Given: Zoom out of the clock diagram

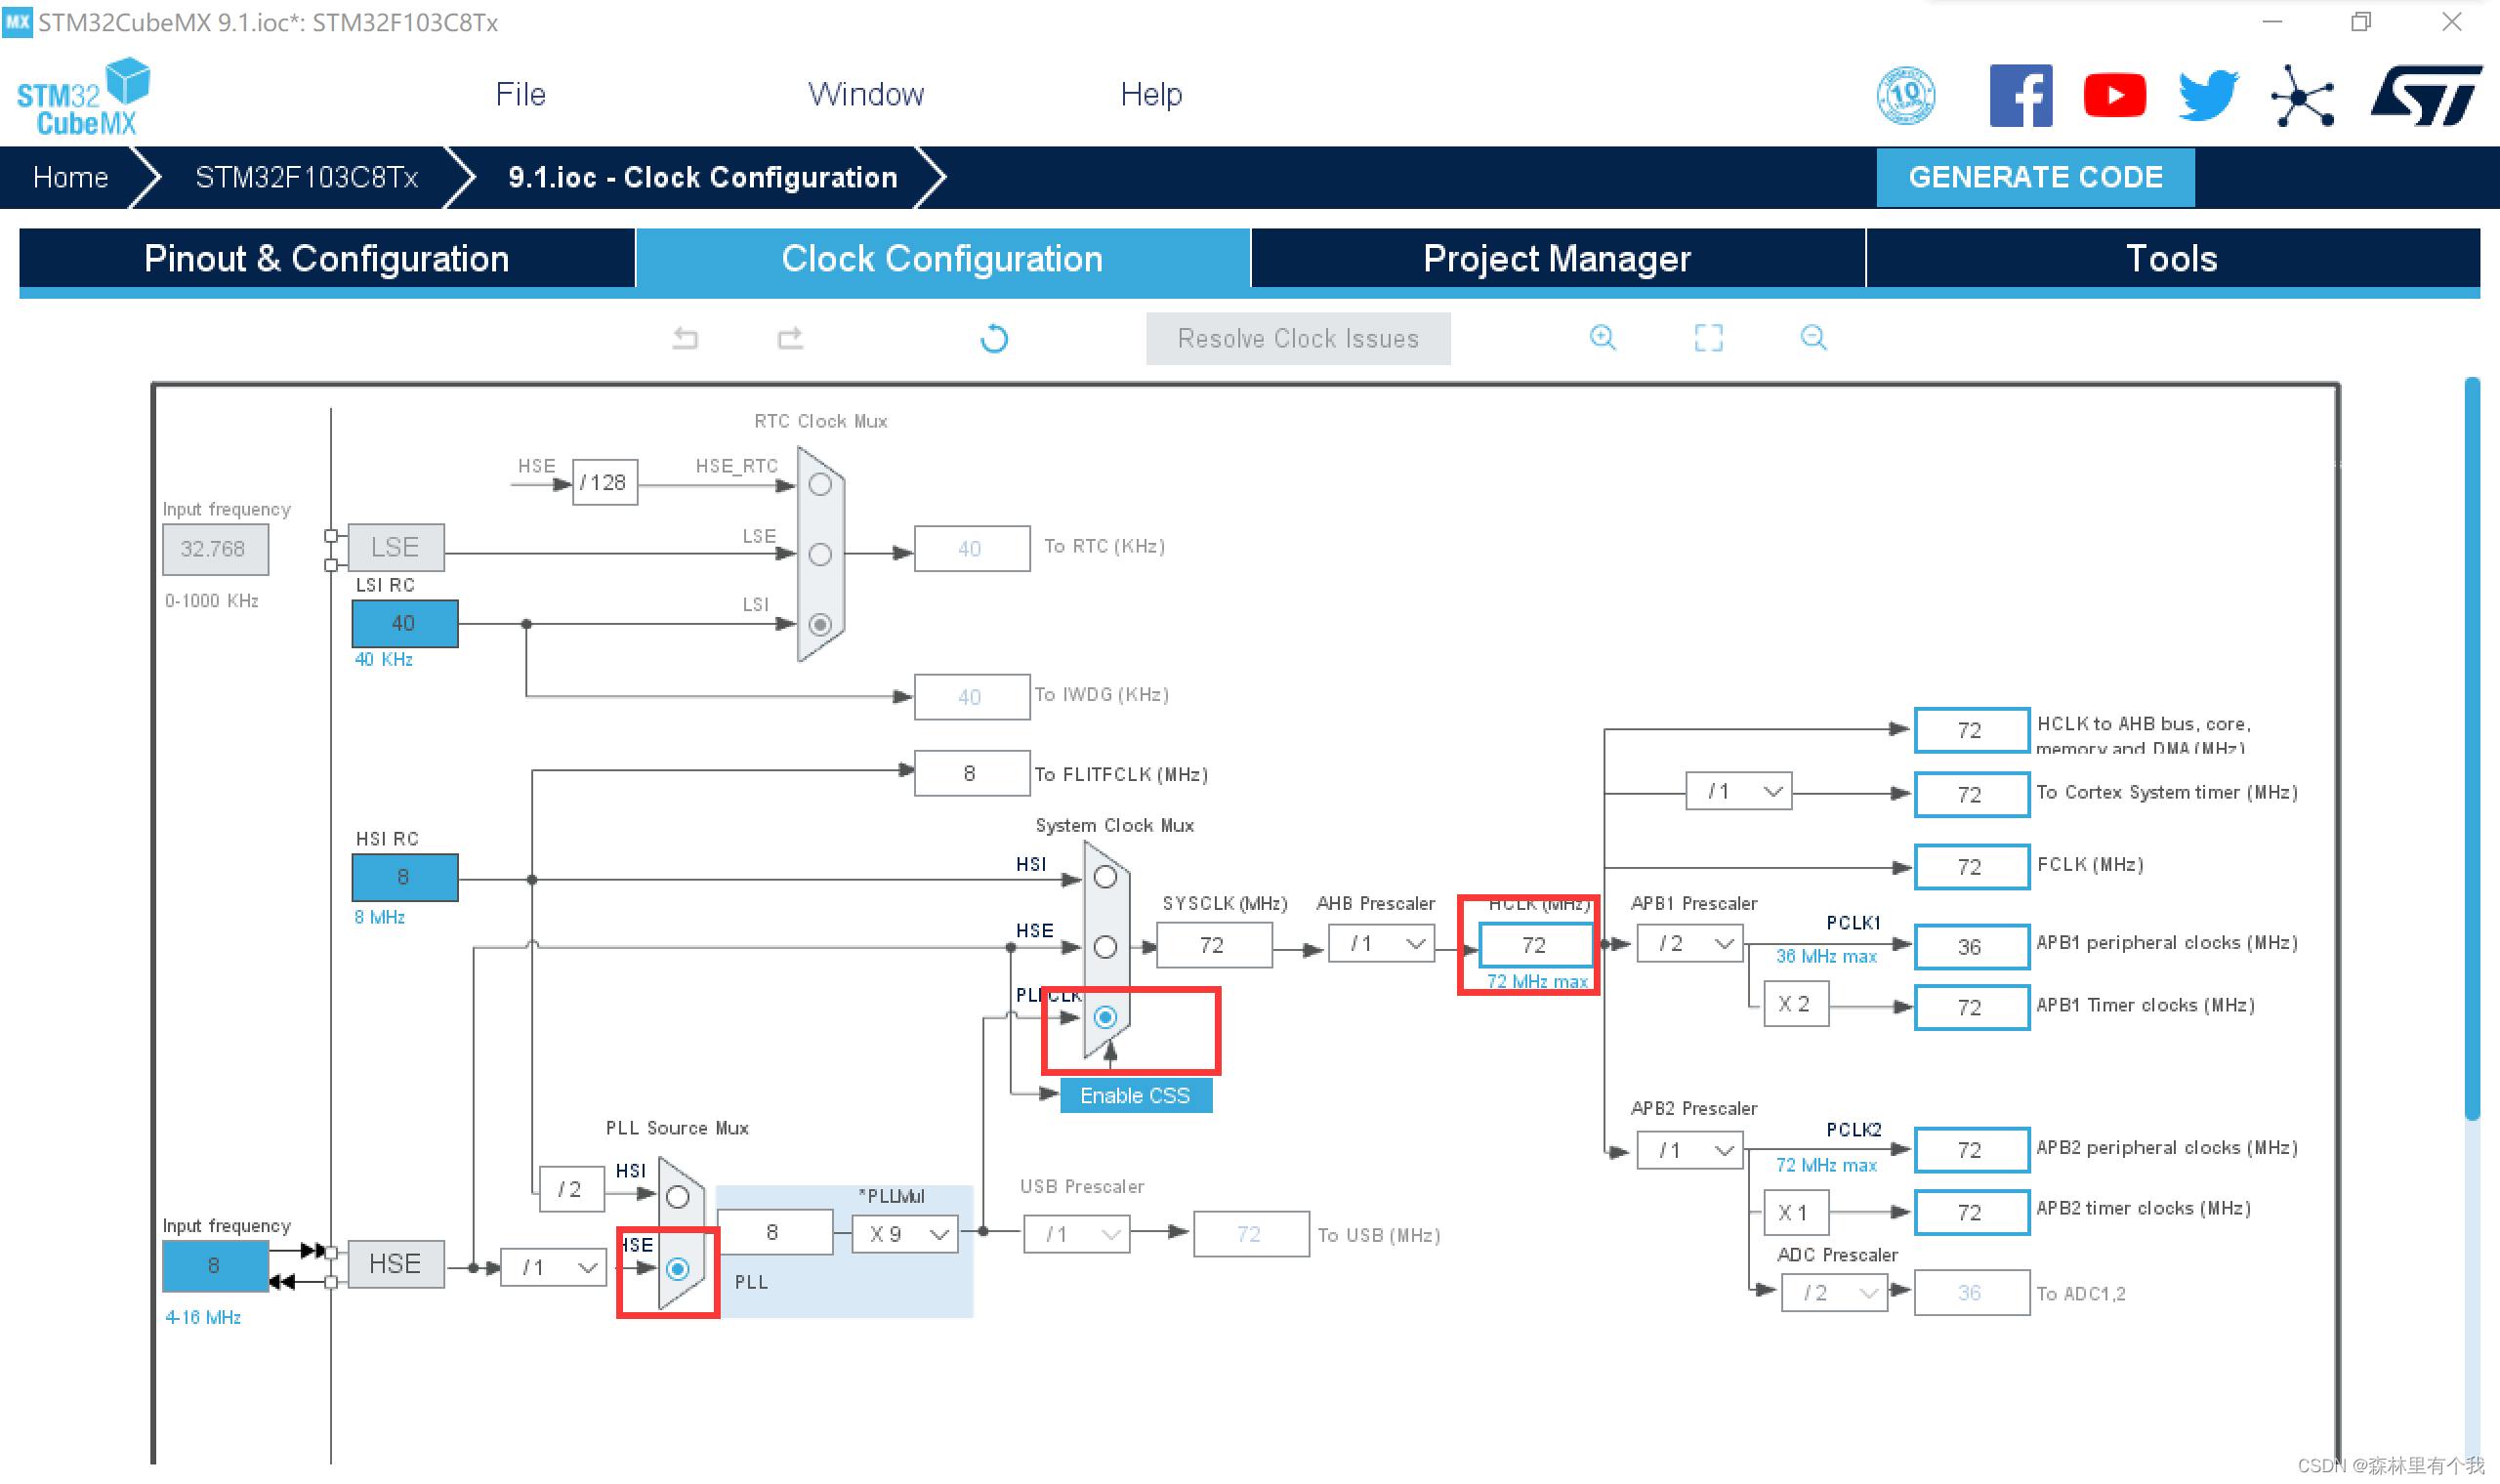Looking at the screenshot, I should (x=1813, y=337).
